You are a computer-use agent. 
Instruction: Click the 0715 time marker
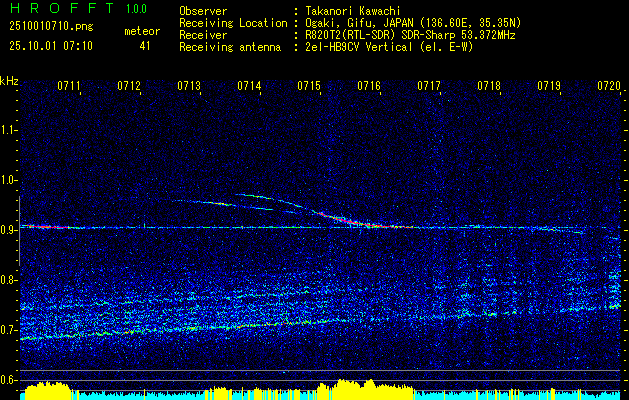tap(309, 86)
